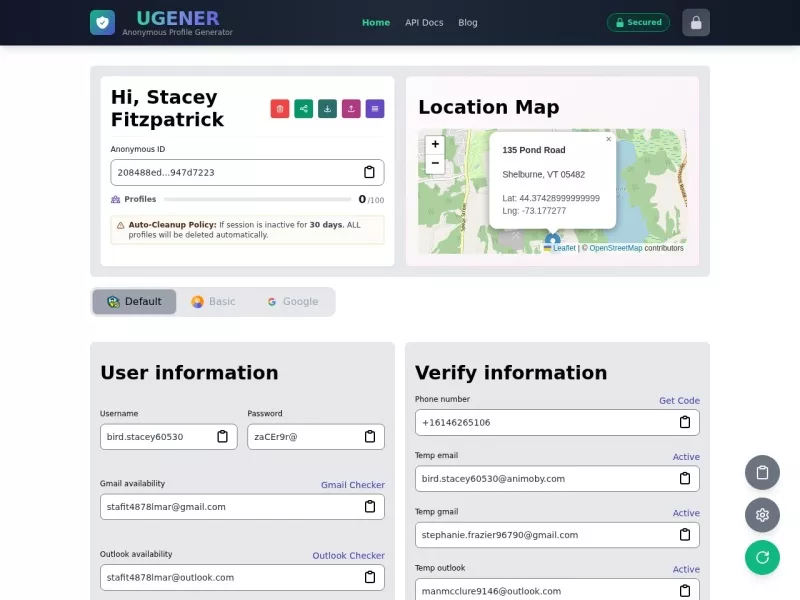Copy the Temp outlook address
This screenshot has width=800, height=600.
[x=685, y=591]
